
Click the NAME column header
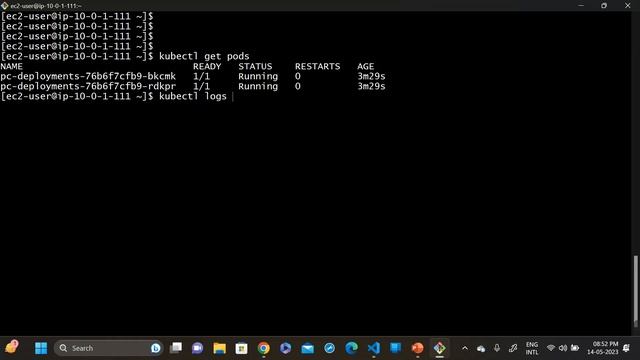(11, 67)
